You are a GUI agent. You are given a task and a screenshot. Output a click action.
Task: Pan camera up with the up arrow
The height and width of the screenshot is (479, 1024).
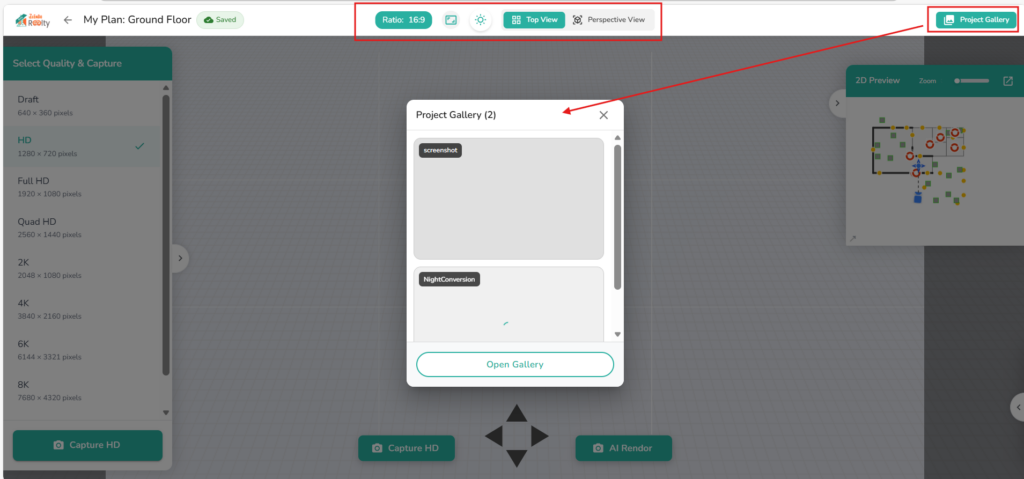tap(516, 413)
